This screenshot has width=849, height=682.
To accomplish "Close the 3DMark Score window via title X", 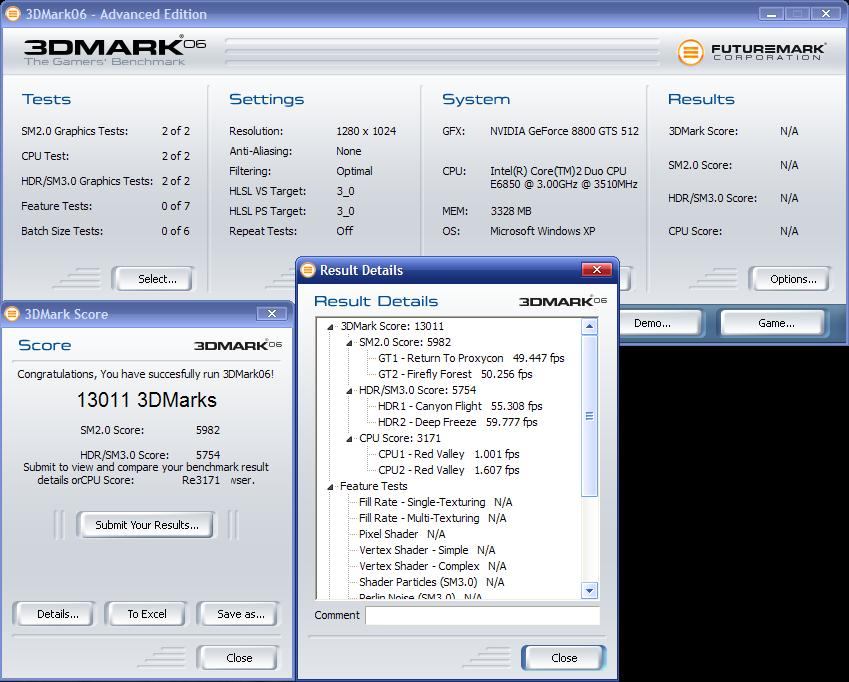I will (x=272, y=313).
